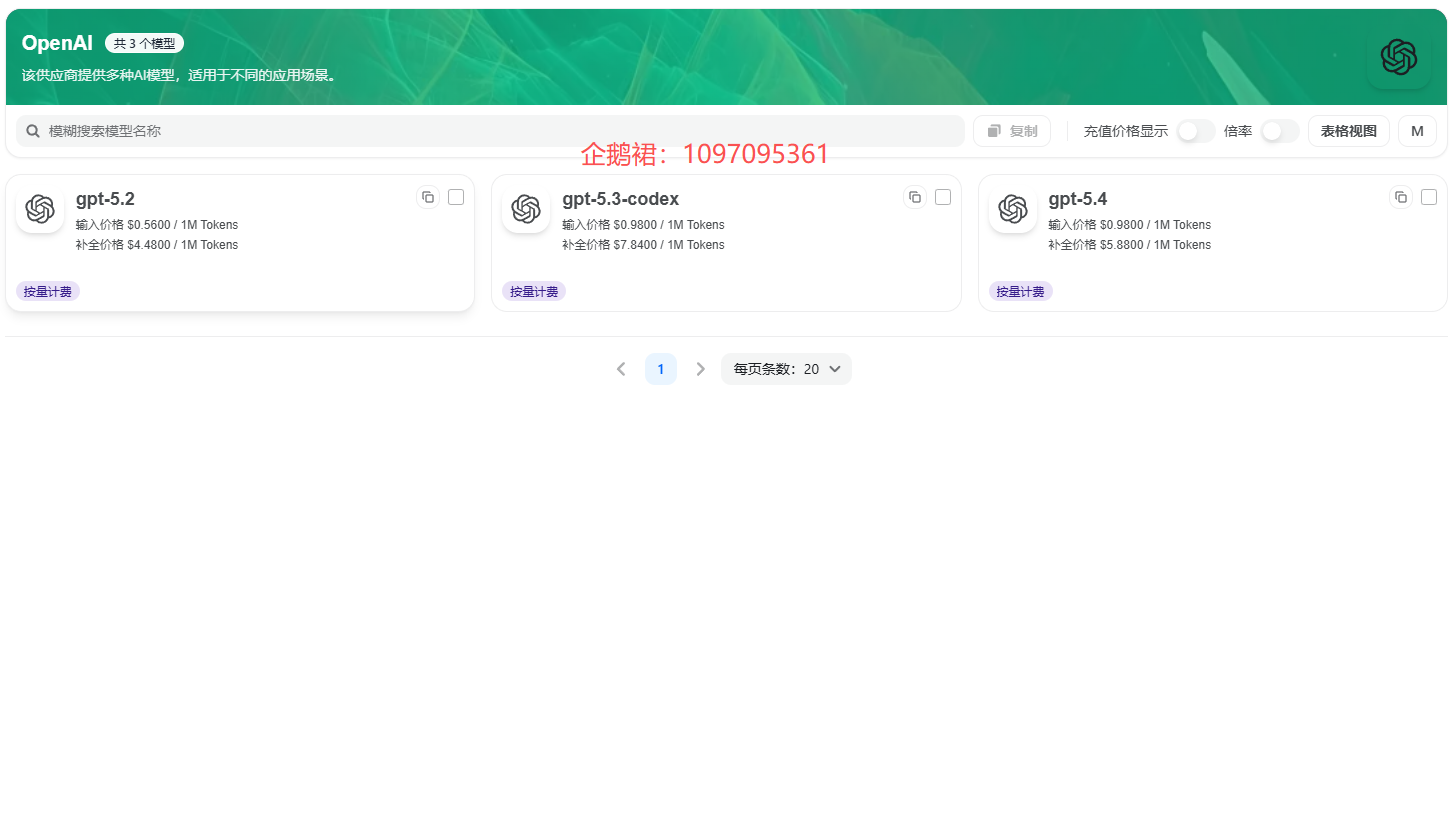Click the gpt-5.3-codex OpenAI logo
The height and width of the screenshot is (817, 1452).
[x=526, y=209]
